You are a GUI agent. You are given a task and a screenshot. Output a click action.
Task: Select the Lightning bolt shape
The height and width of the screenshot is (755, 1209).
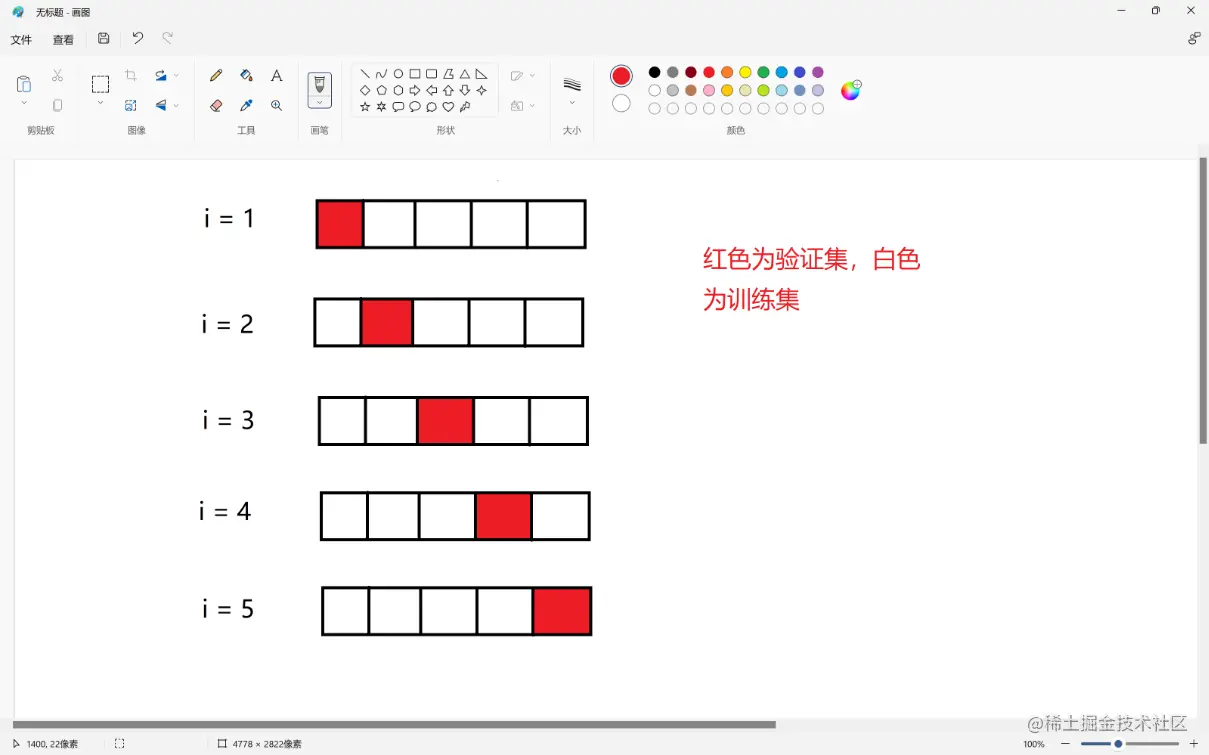click(465, 107)
